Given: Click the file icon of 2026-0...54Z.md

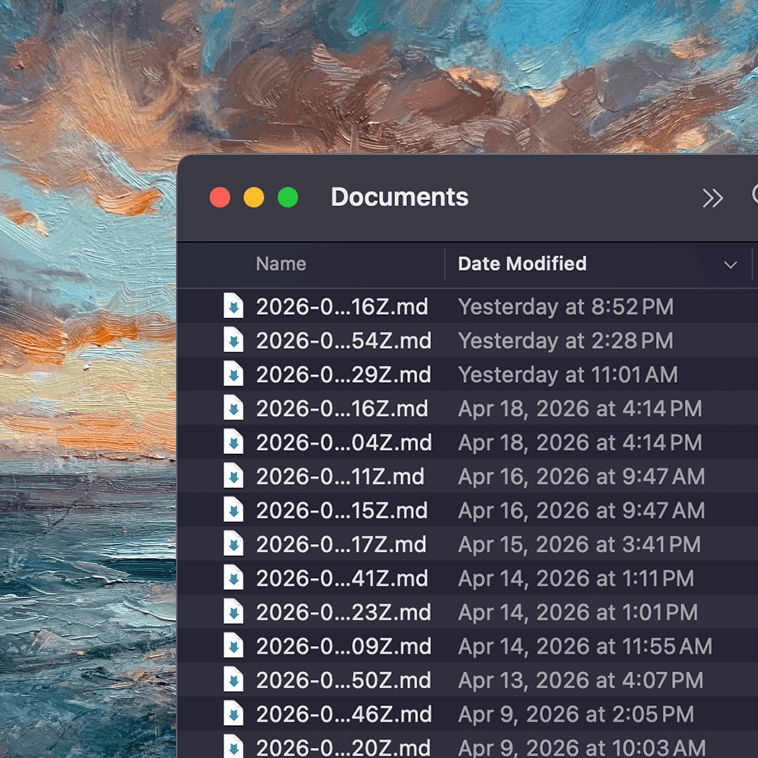Looking at the screenshot, I should tap(233, 340).
